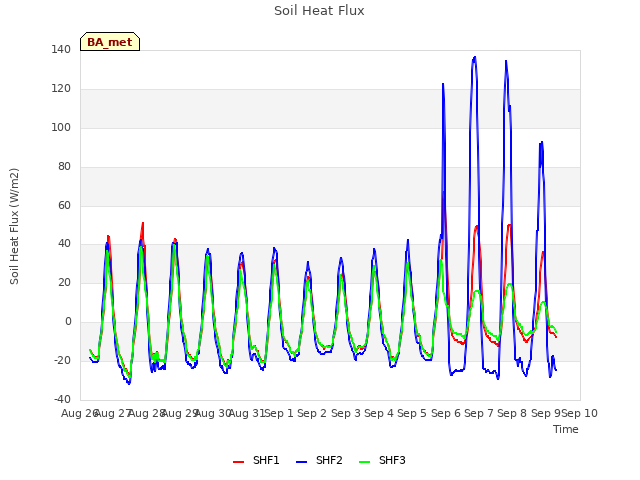Screen dimensions: 640x480
Task: Click the Sep 10 x-axis label
Action: [x=580, y=413]
